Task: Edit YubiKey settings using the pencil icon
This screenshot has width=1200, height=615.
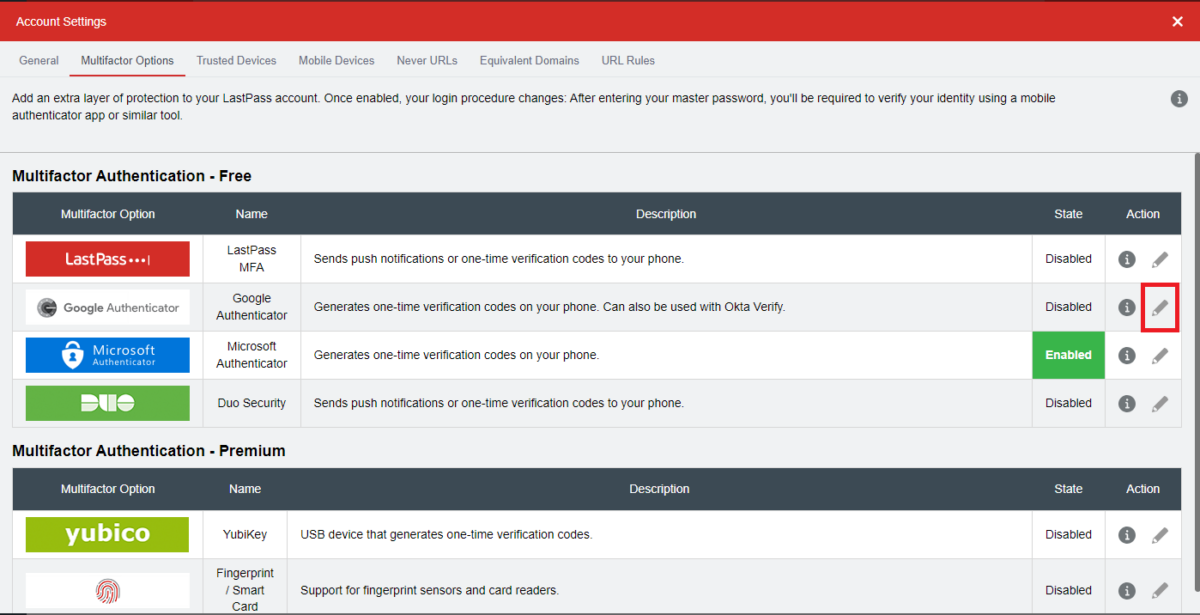Action: click(x=1160, y=534)
